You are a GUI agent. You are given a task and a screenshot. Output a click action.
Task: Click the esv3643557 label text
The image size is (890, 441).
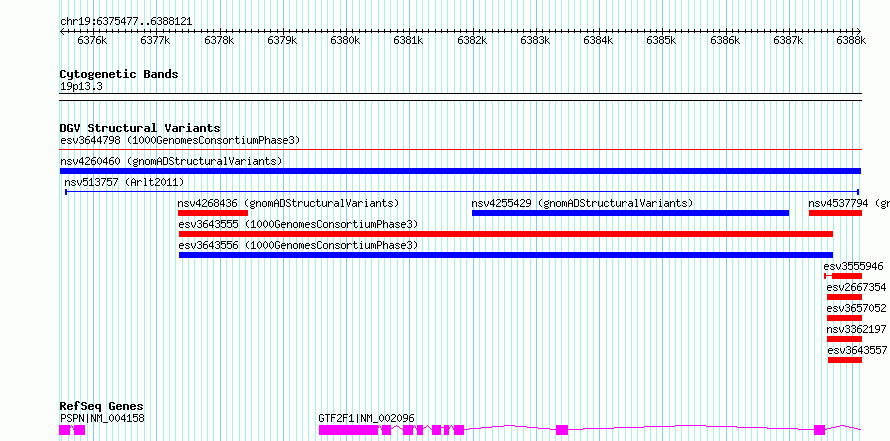pos(857,350)
